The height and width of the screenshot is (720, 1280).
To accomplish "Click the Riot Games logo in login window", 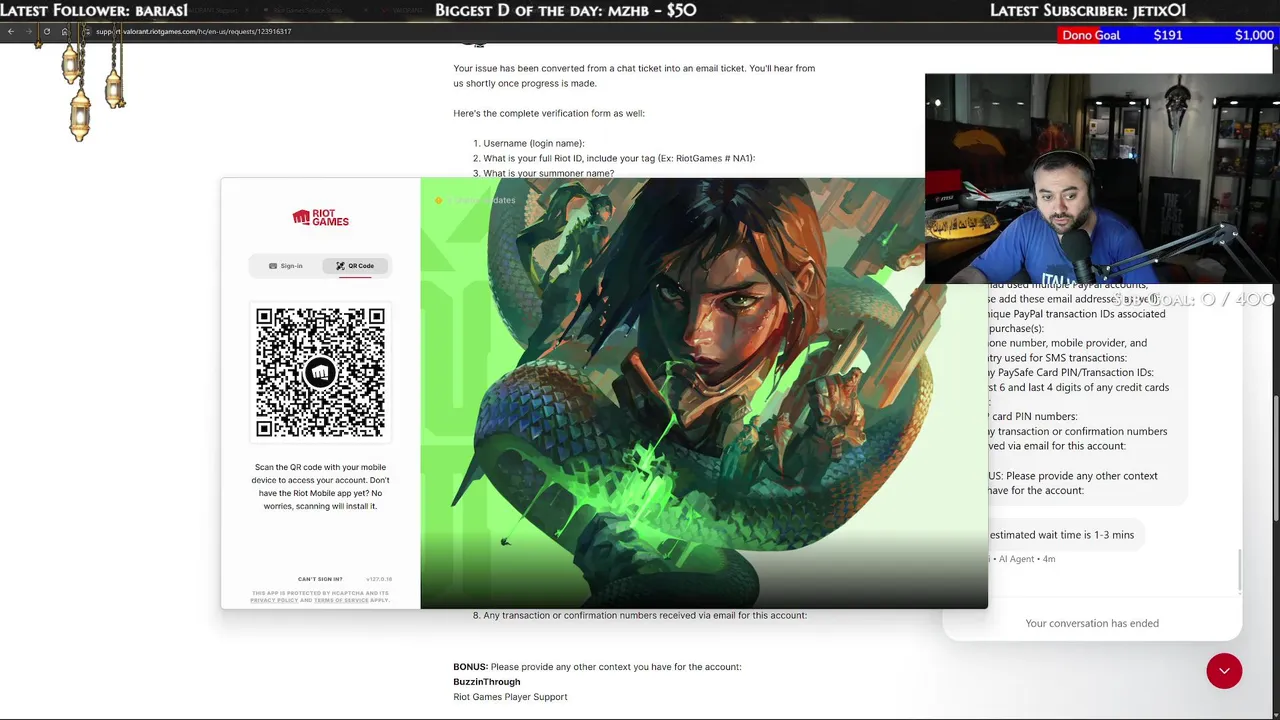I will click(320, 218).
